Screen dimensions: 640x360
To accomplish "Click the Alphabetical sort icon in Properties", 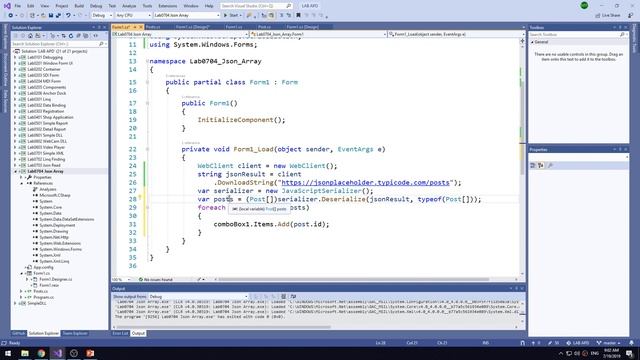I will pyautogui.click(x=541, y=165).
